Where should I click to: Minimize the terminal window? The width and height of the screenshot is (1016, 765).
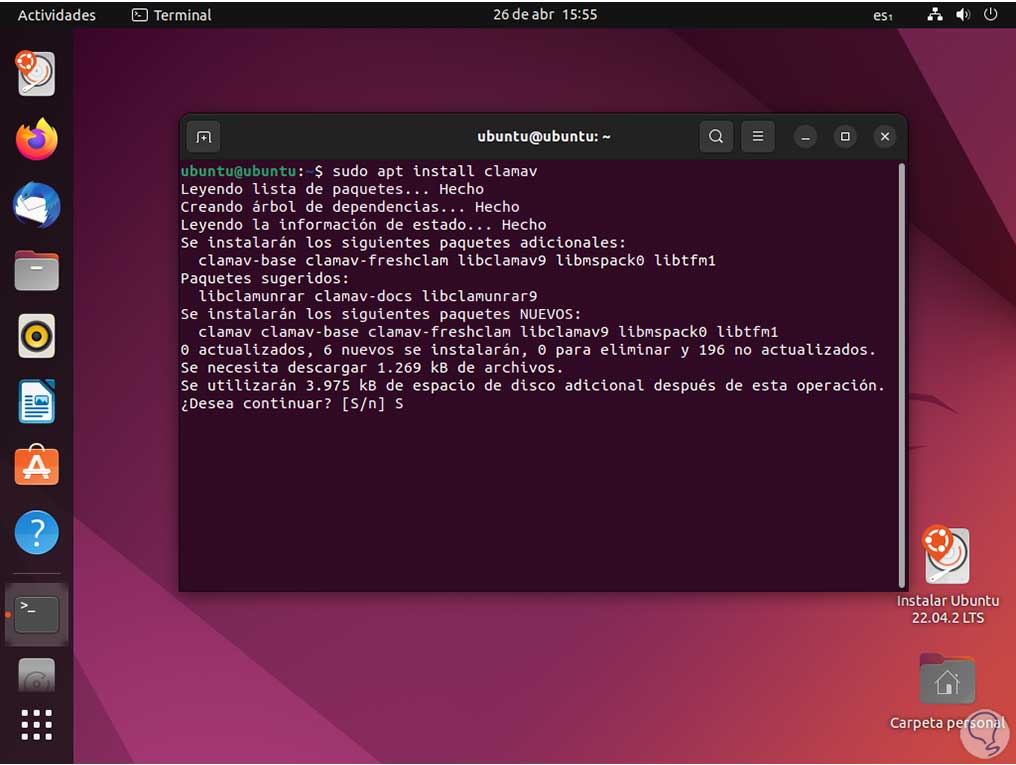(x=805, y=137)
